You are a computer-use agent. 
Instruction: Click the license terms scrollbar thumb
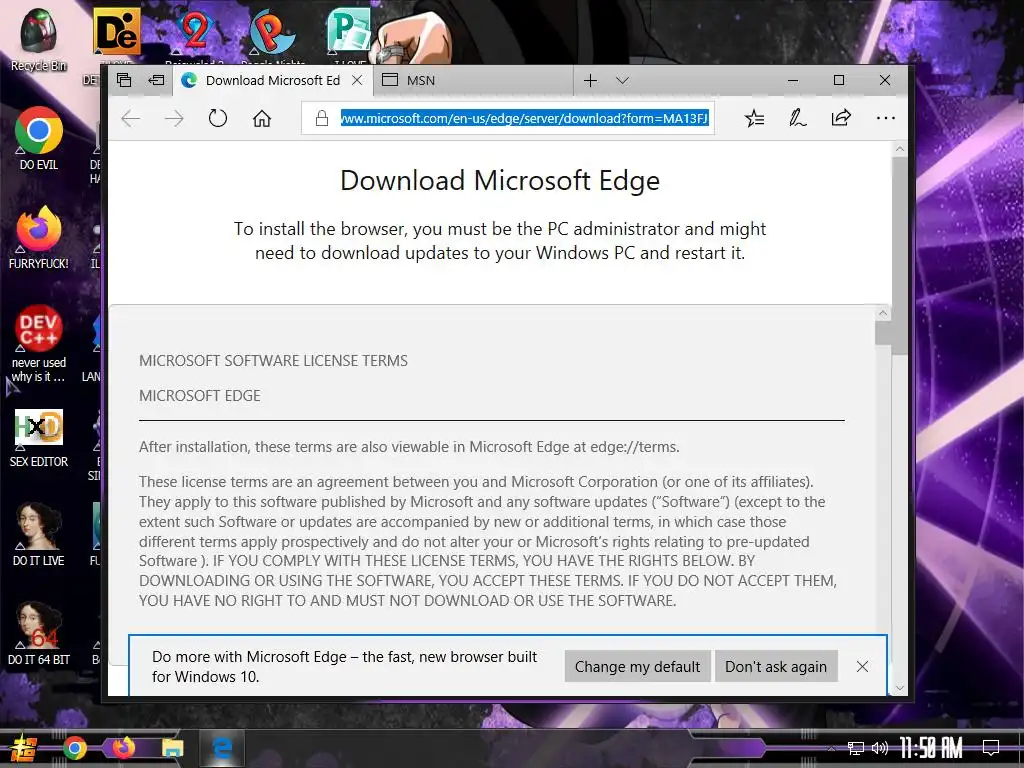pyautogui.click(x=883, y=334)
